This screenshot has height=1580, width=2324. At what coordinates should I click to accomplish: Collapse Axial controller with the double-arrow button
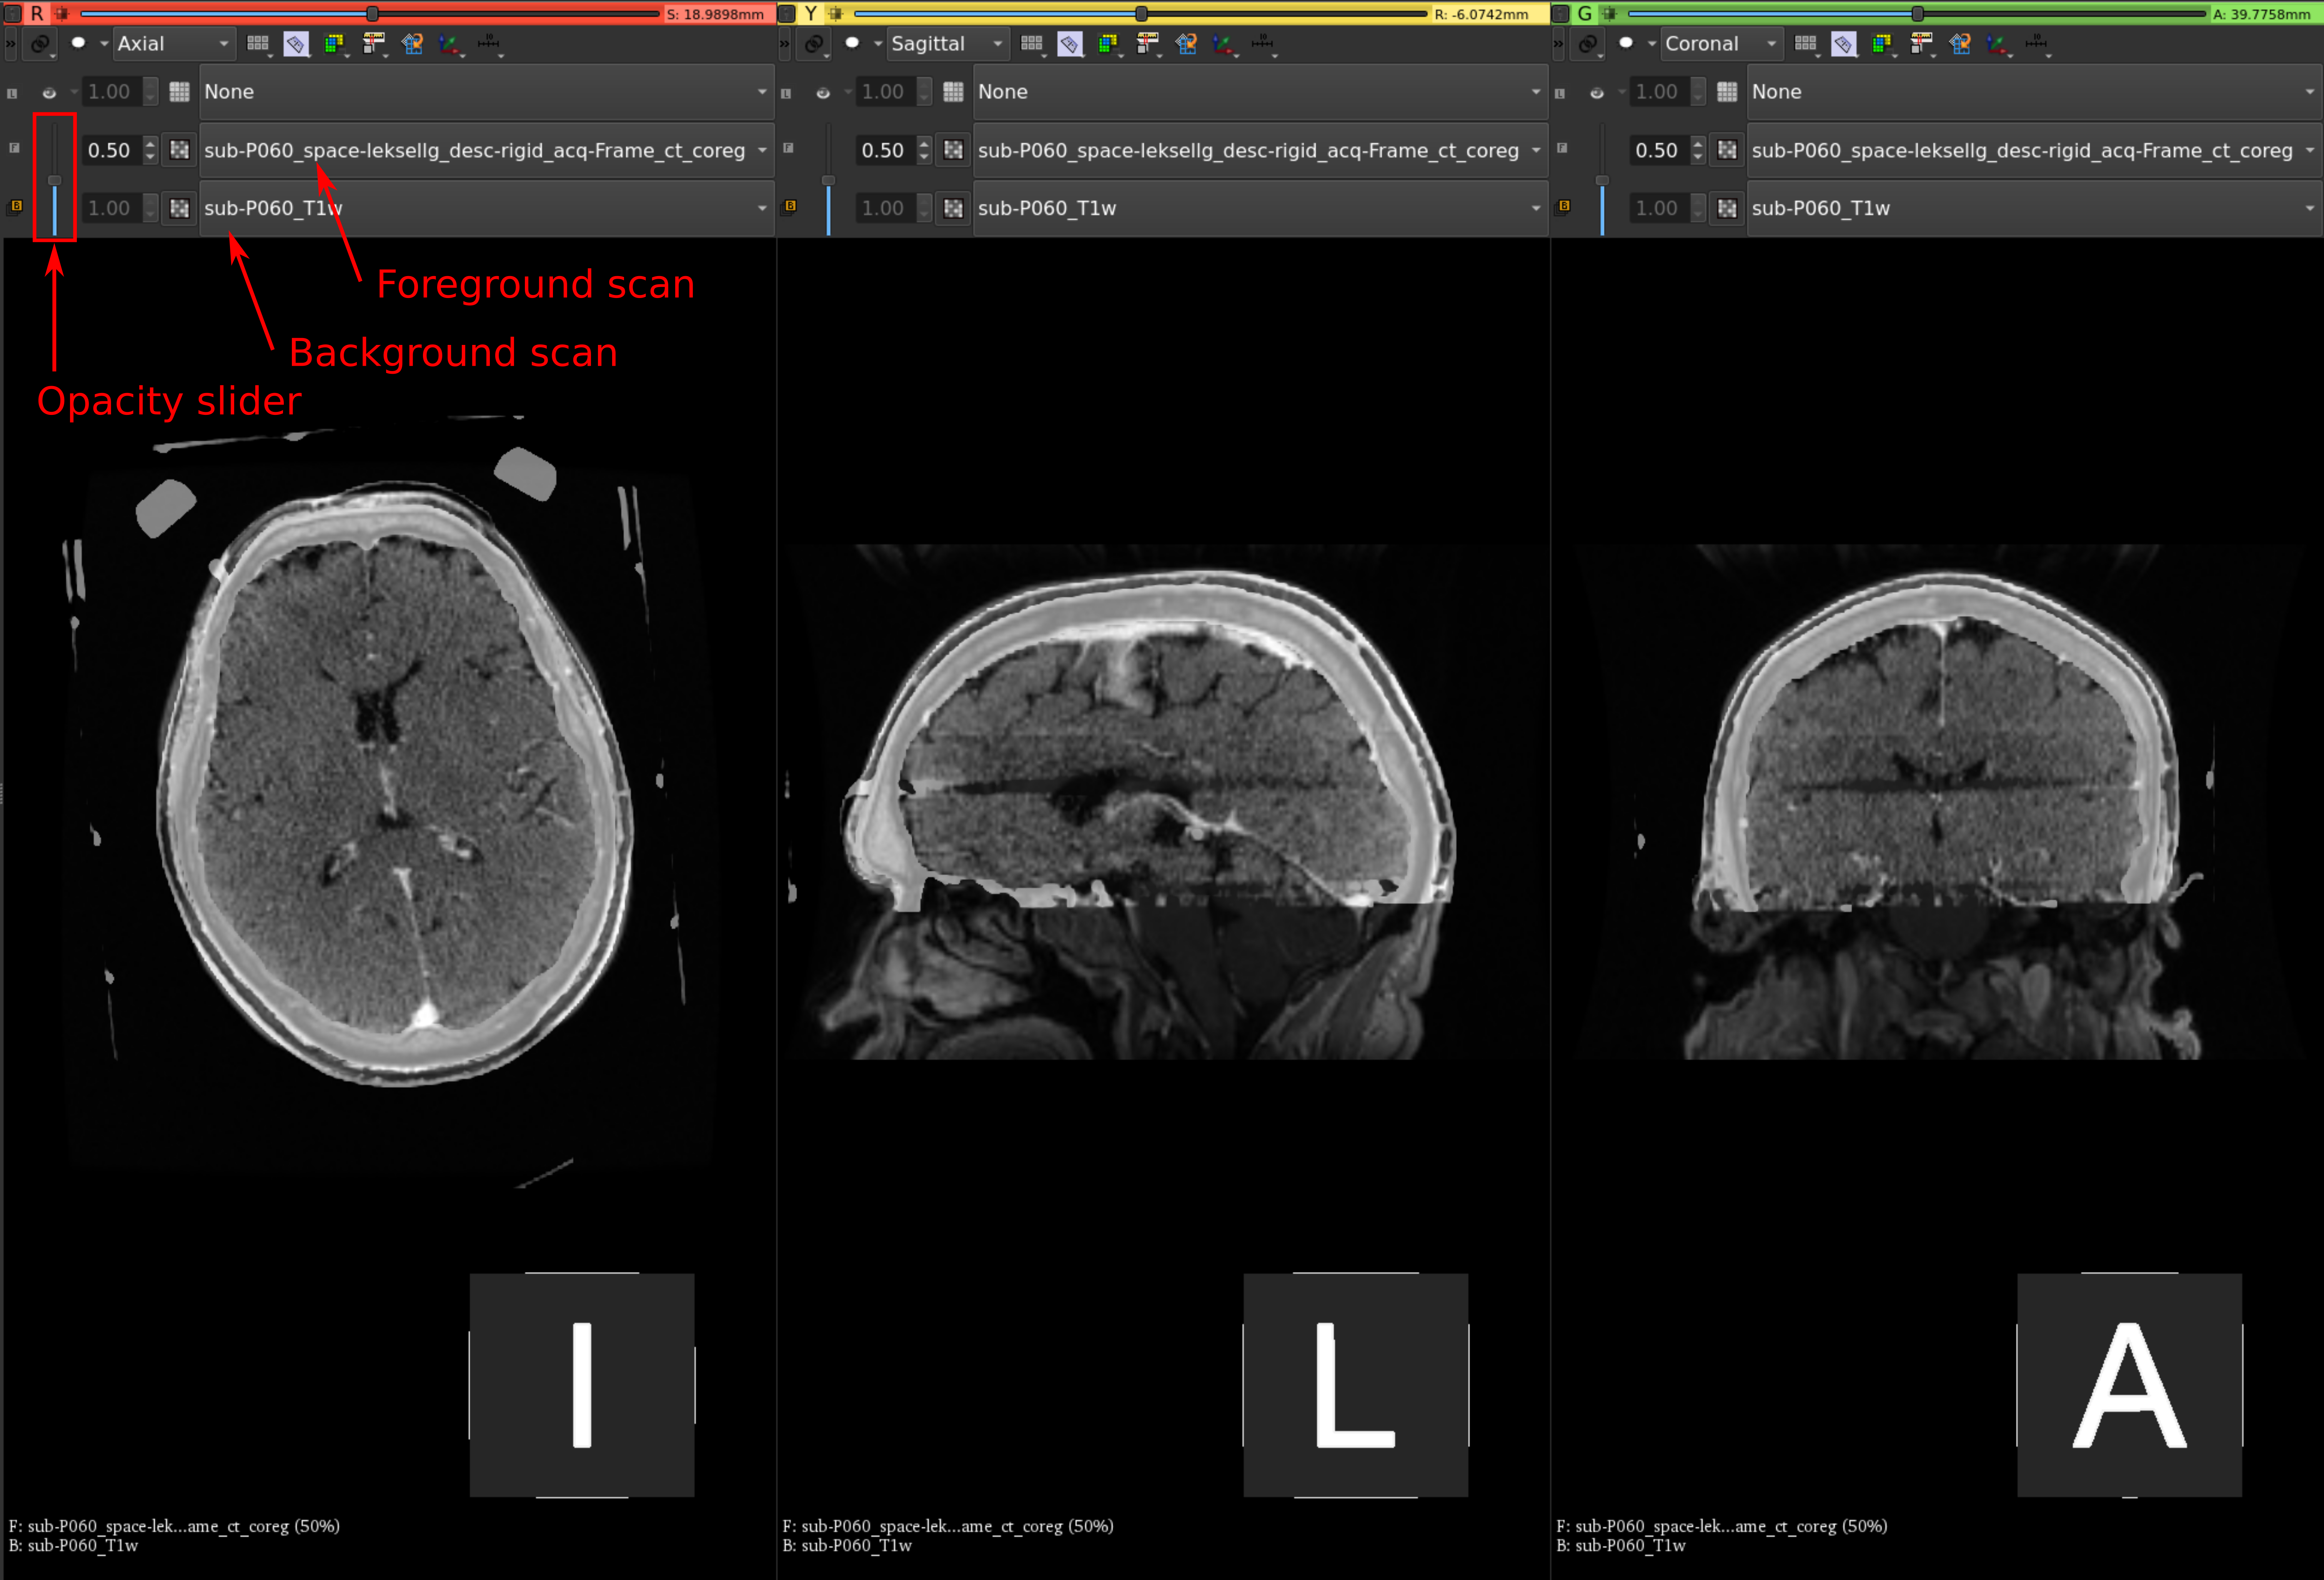[11, 44]
